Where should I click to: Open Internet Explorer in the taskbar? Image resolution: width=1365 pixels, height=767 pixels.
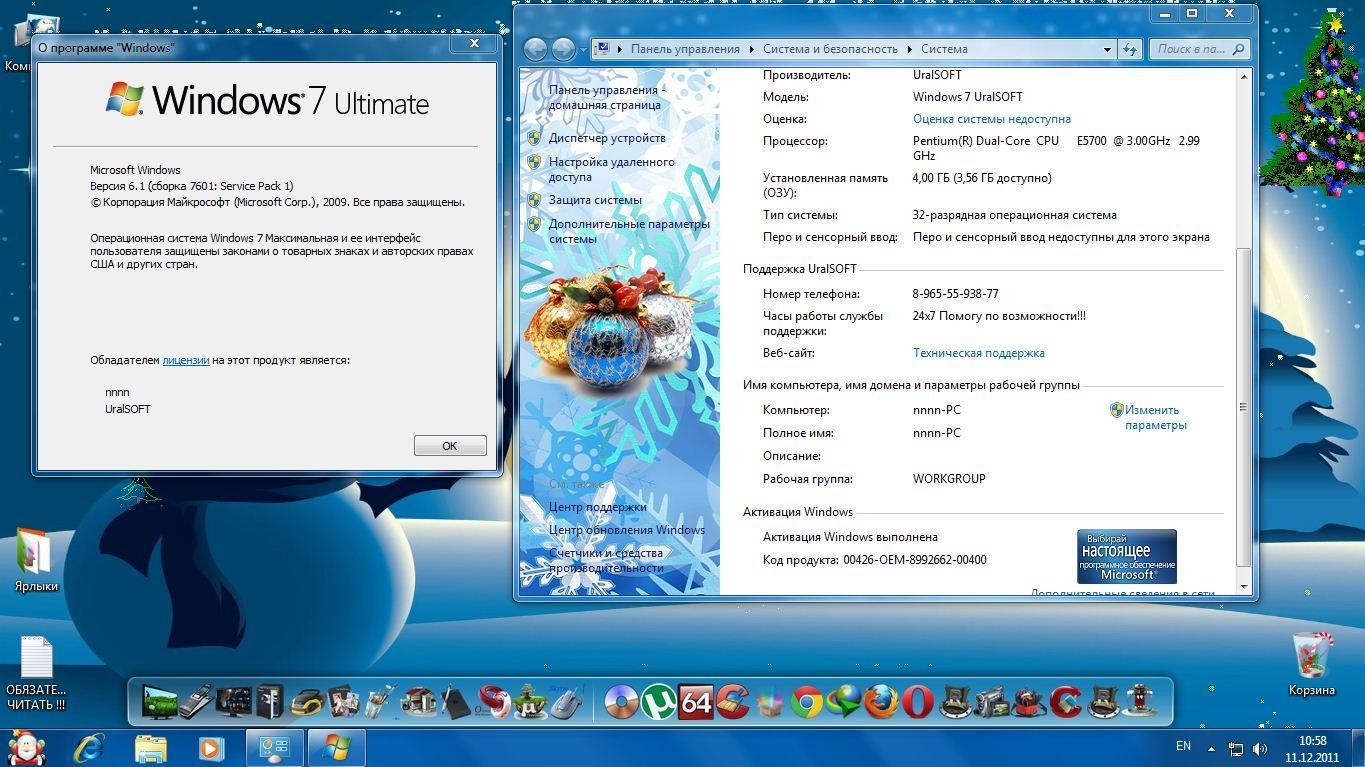[89, 747]
